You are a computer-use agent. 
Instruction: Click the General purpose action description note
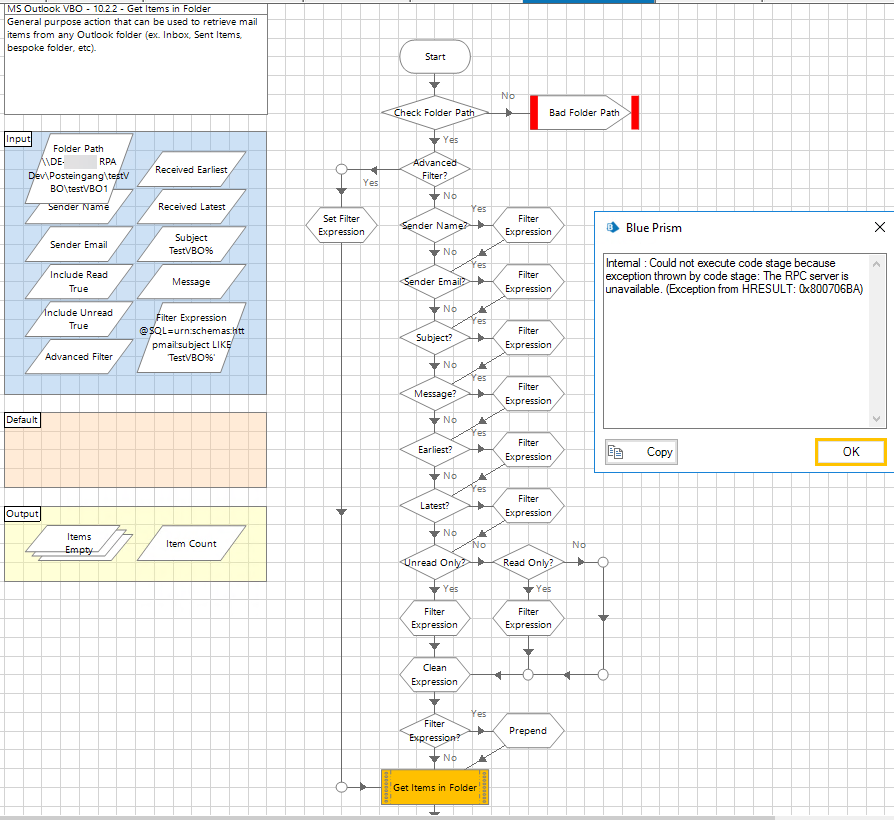click(136, 64)
